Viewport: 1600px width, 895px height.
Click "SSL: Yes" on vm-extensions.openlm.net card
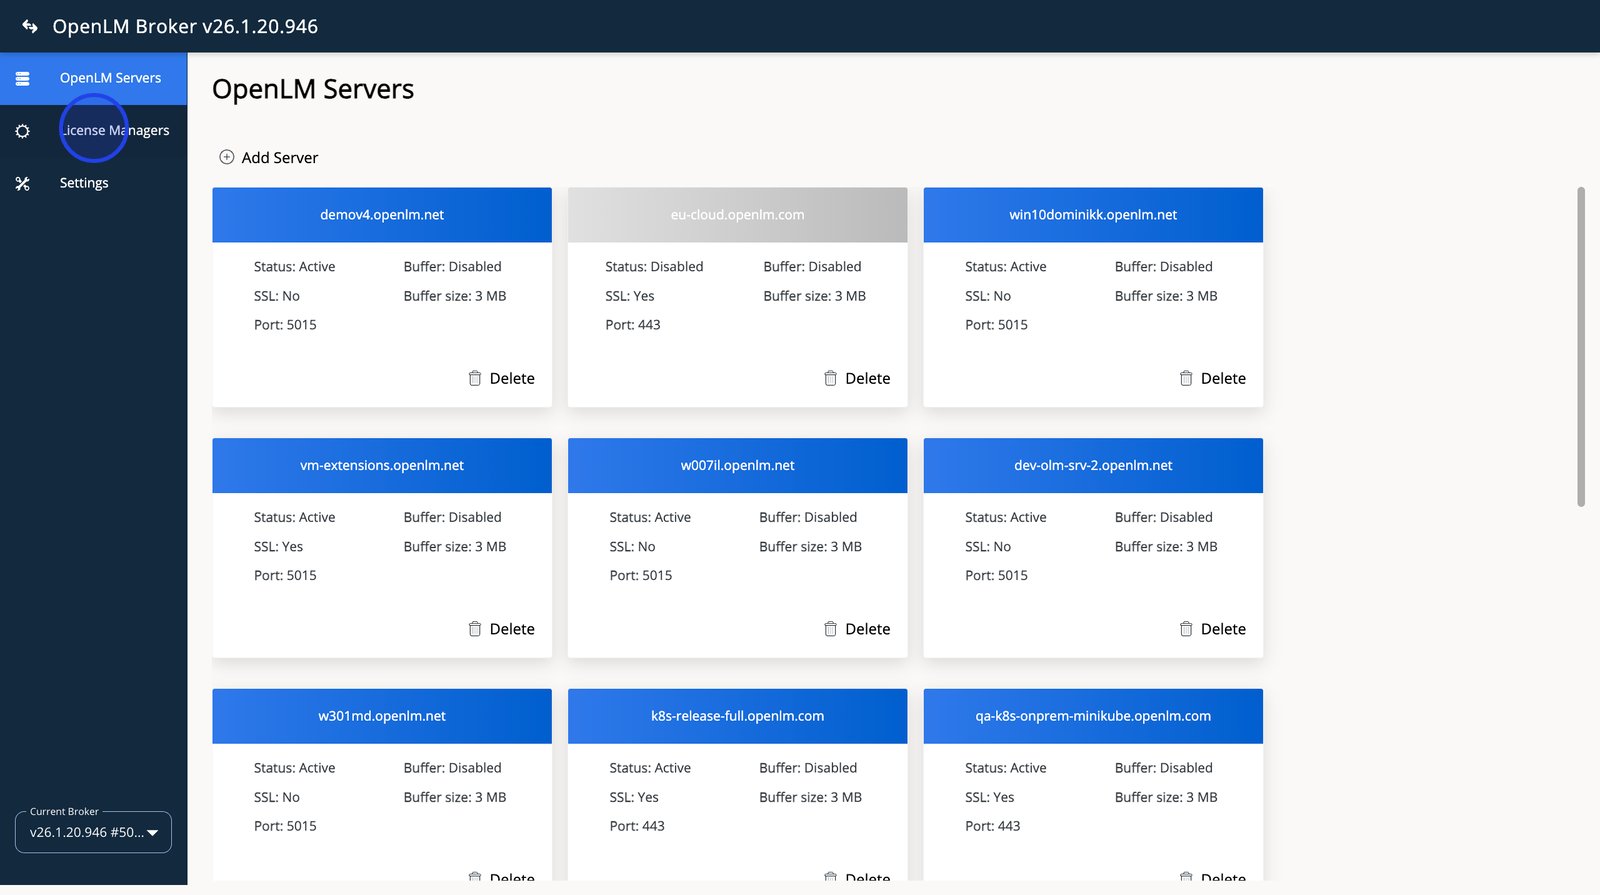click(x=278, y=547)
